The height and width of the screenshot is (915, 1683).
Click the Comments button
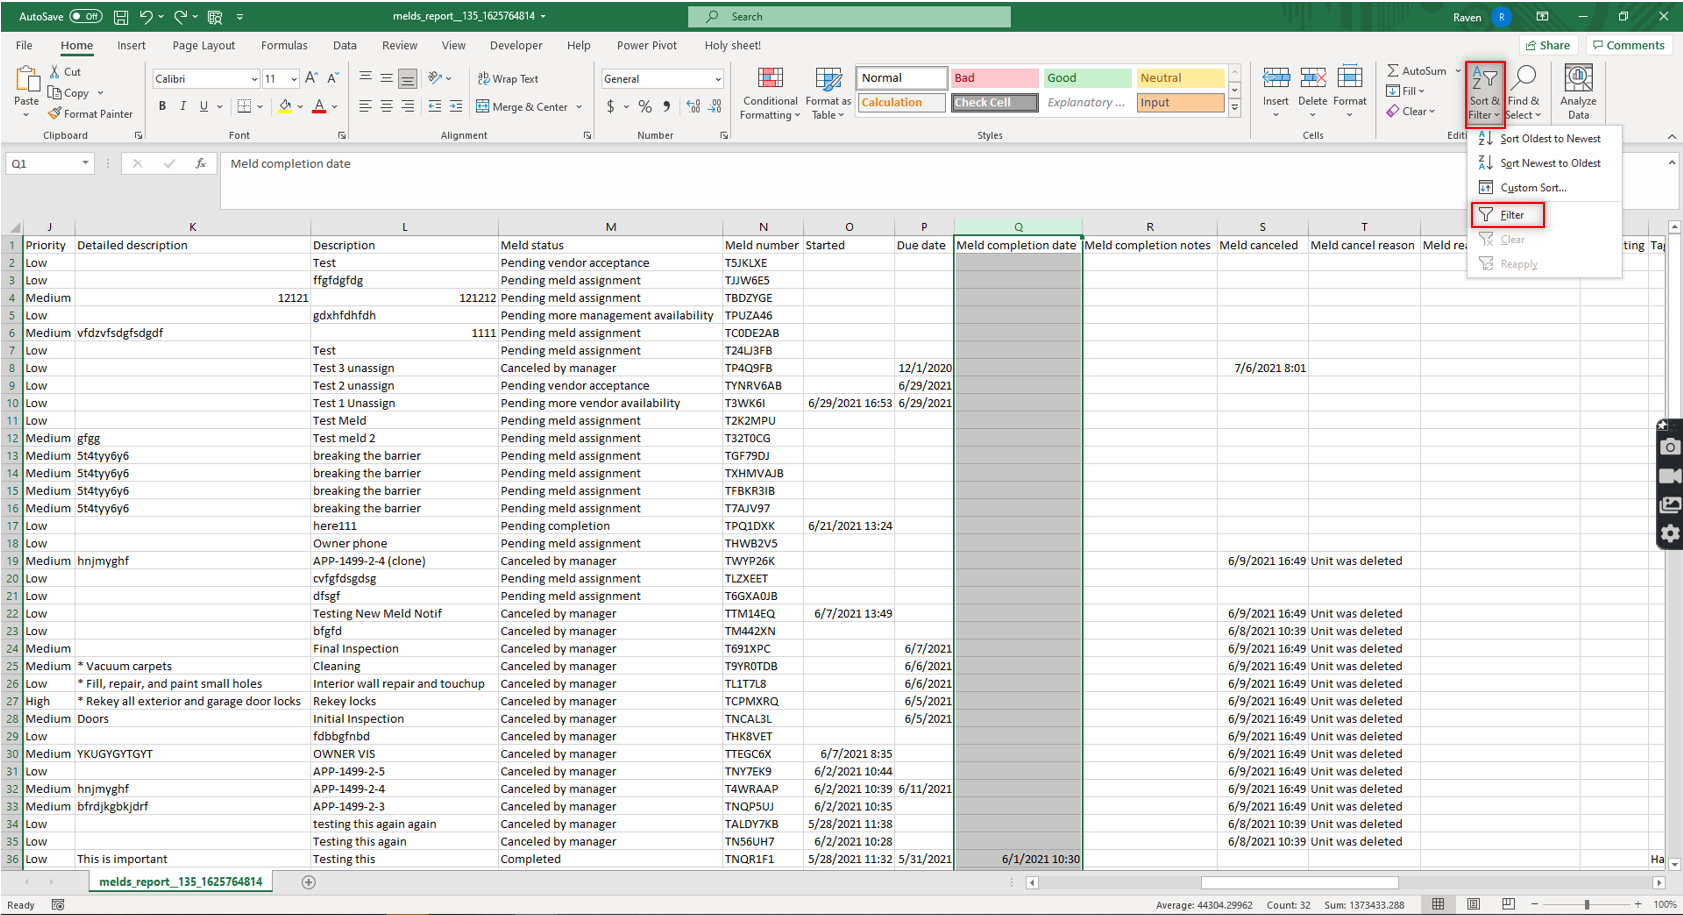(x=1628, y=45)
